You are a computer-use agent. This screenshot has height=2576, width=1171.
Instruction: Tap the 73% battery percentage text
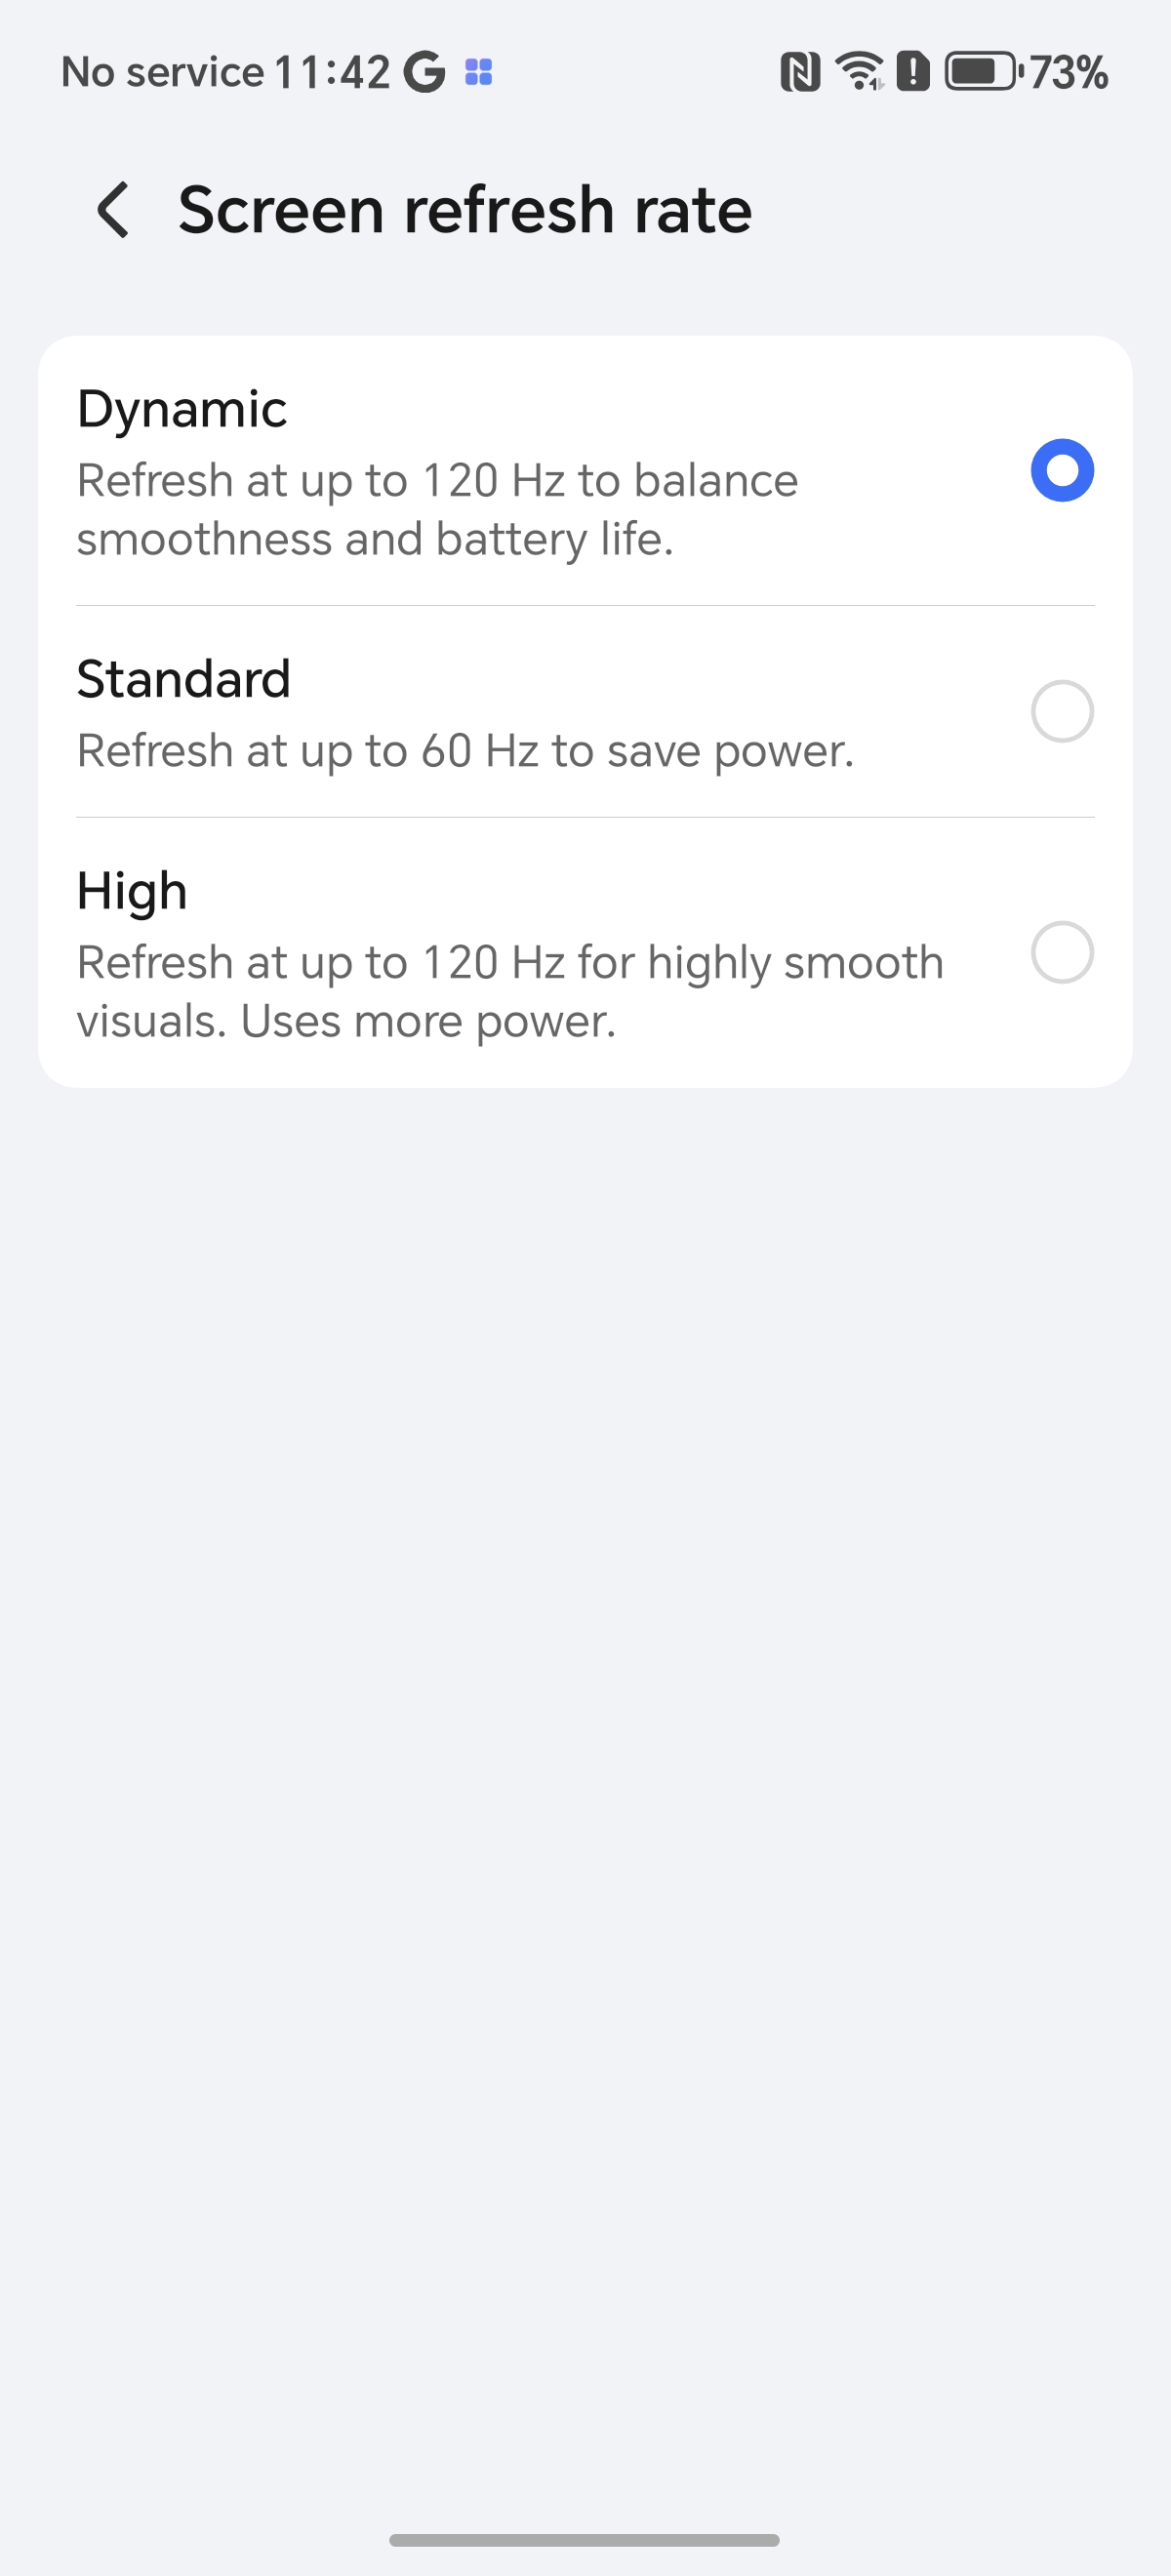(1068, 72)
